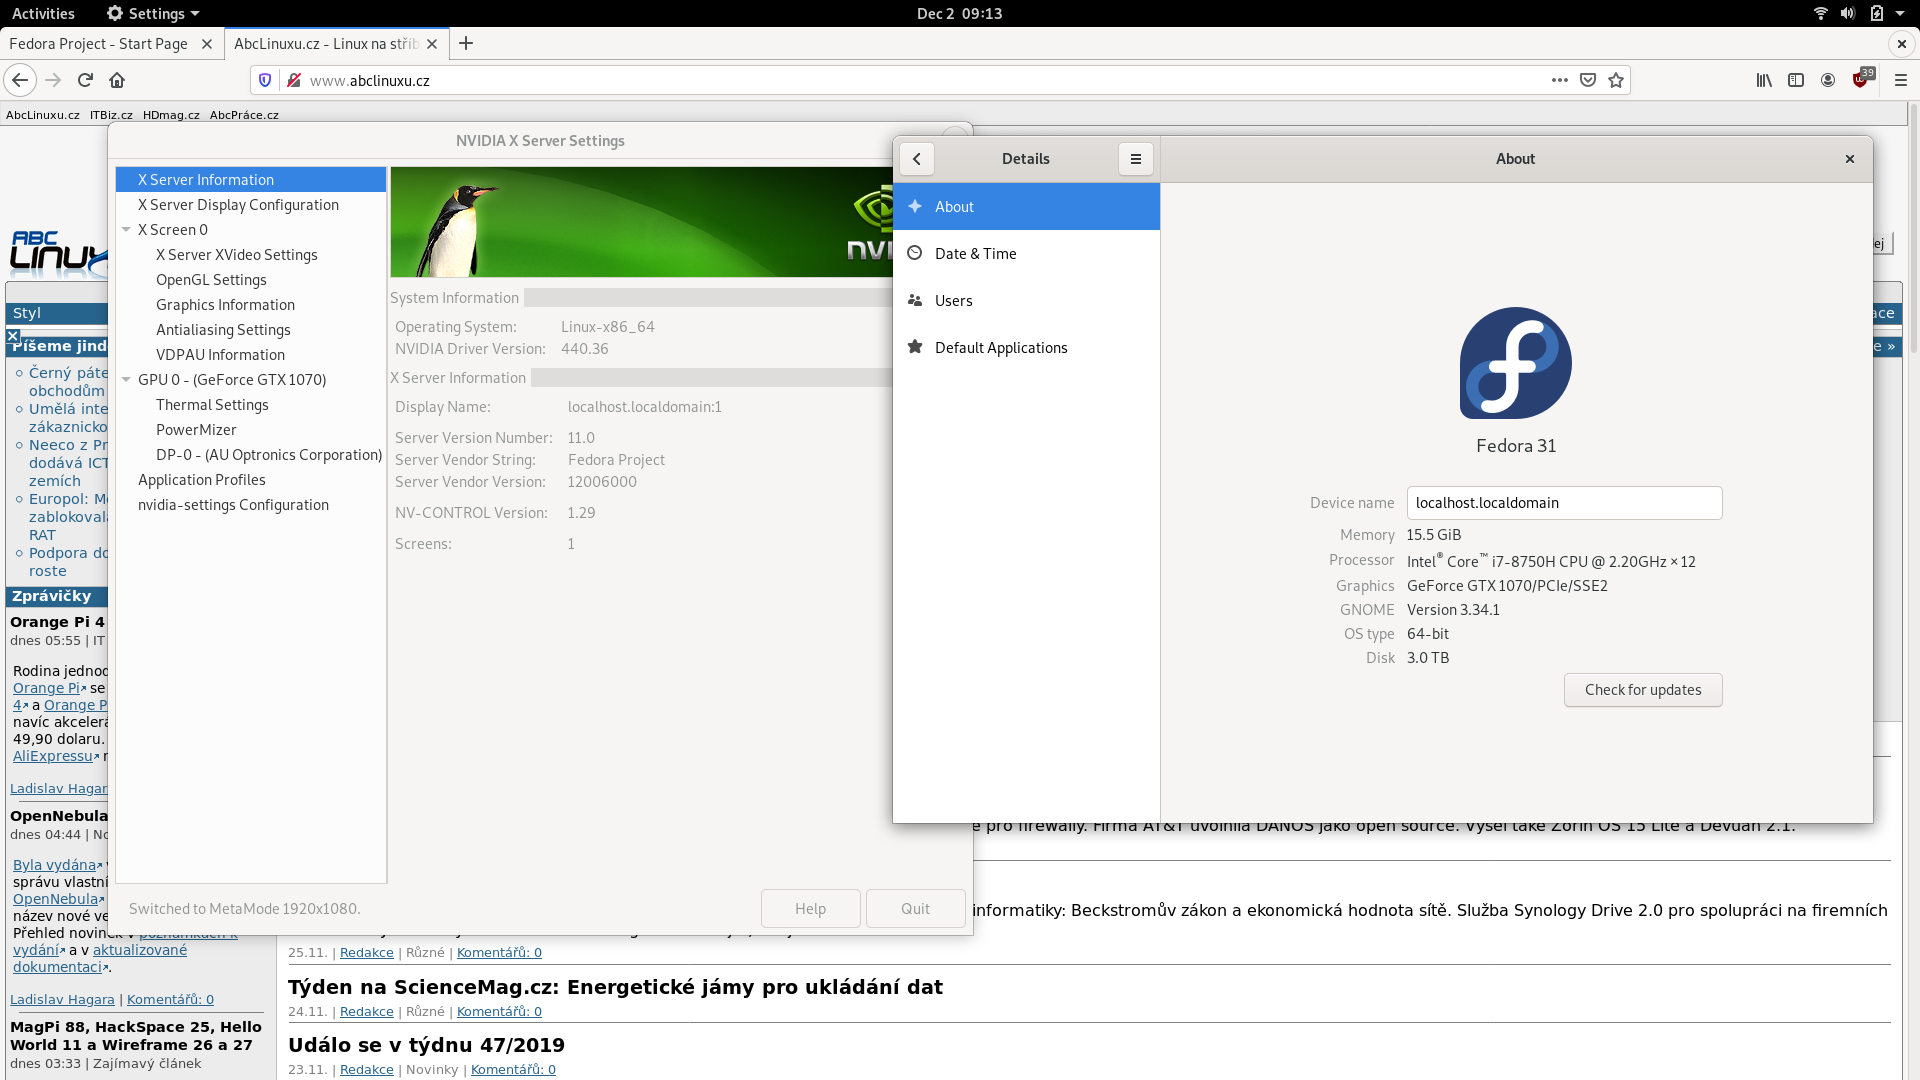Go back in the Details panel

917,159
